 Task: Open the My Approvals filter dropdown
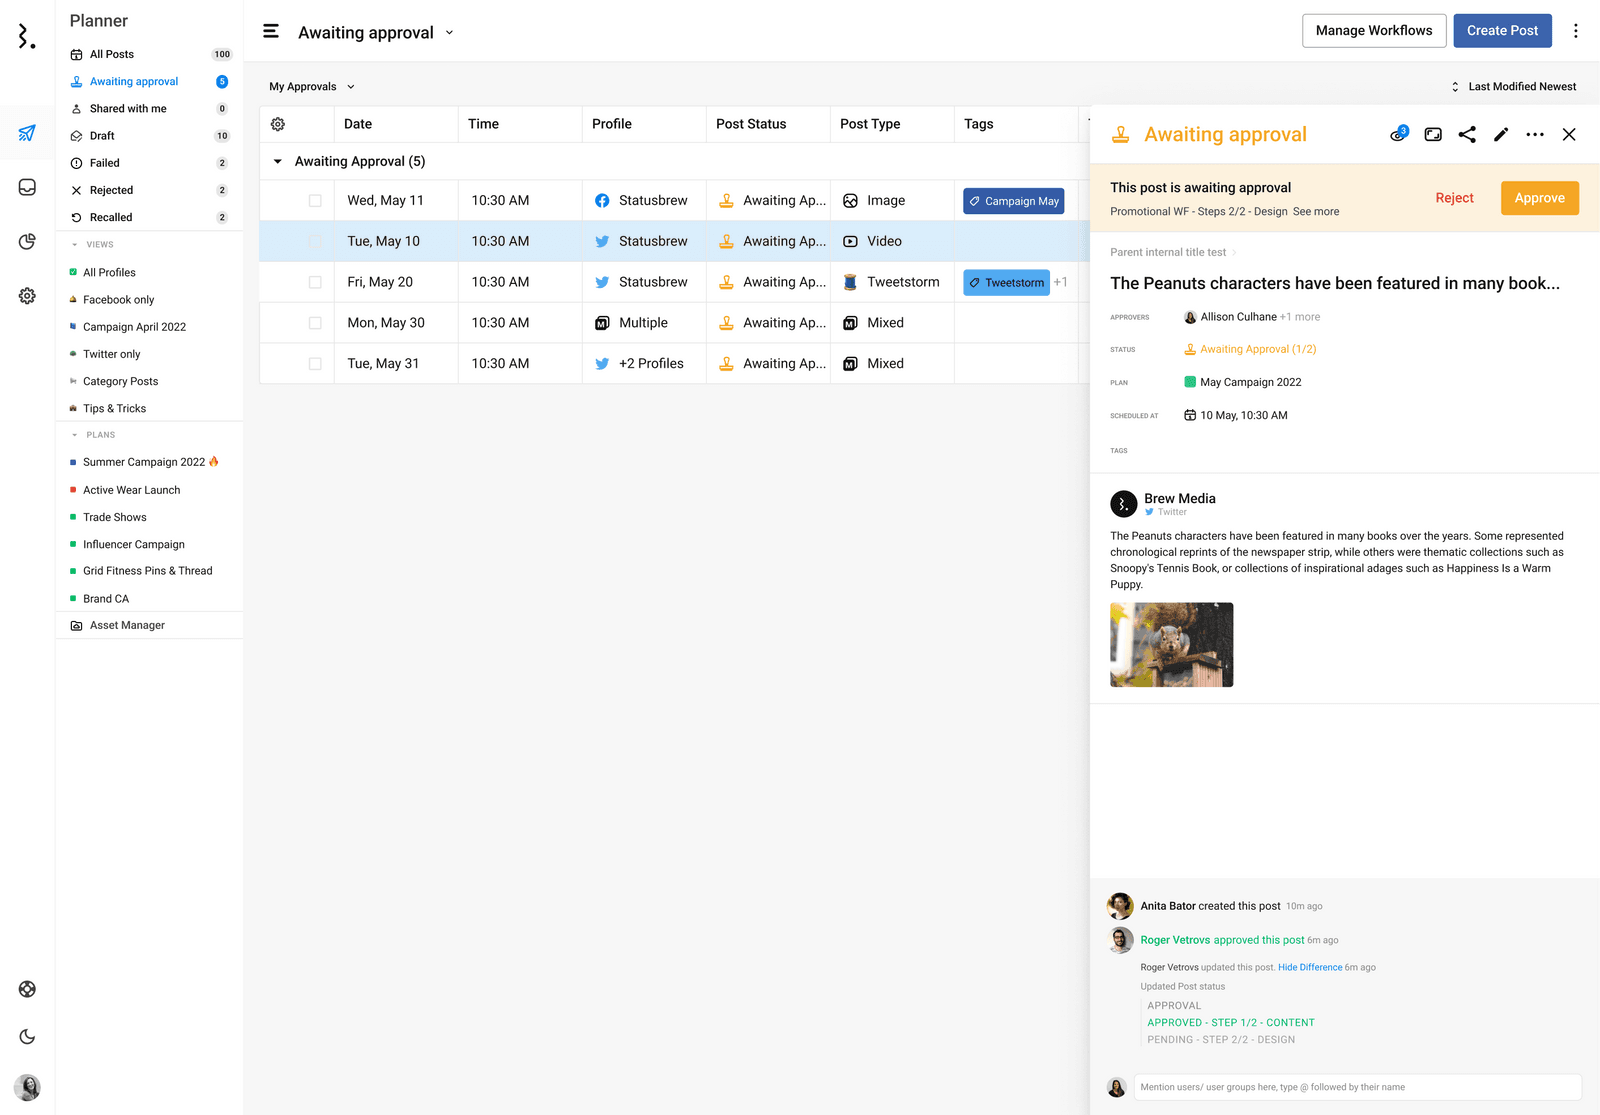tap(312, 87)
